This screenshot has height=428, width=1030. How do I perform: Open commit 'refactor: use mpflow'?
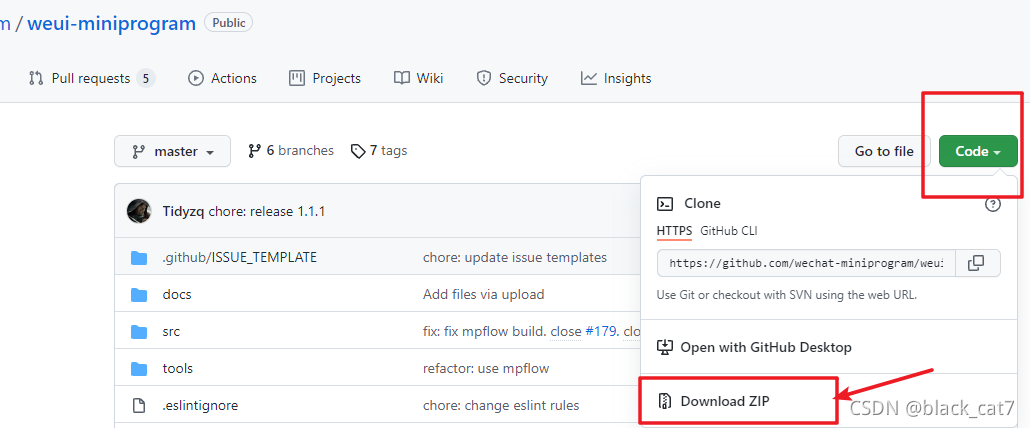tap(486, 368)
